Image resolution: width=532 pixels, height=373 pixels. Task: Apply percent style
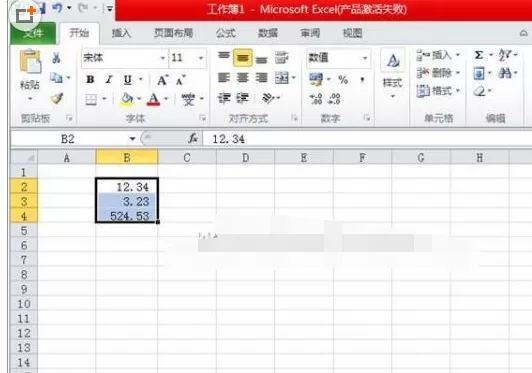click(343, 80)
